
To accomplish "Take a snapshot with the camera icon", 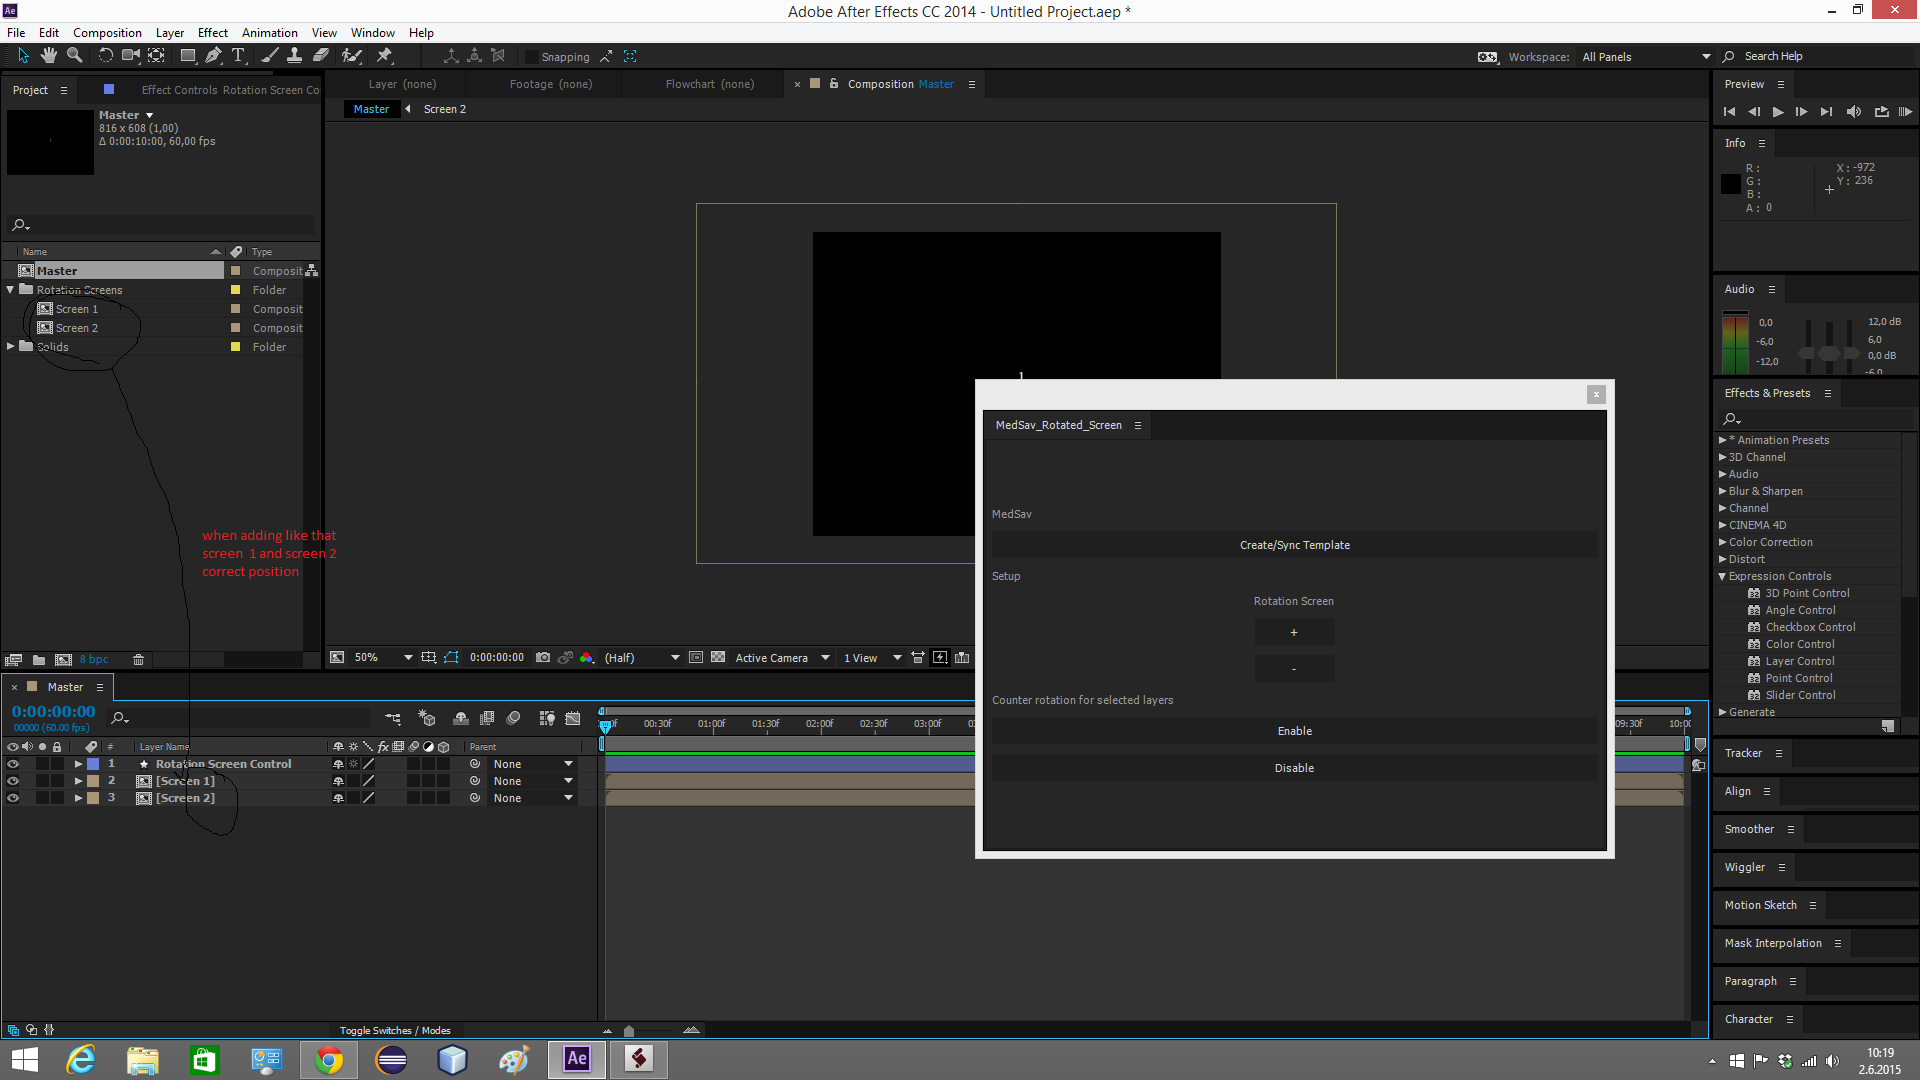I will tap(543, 658).
